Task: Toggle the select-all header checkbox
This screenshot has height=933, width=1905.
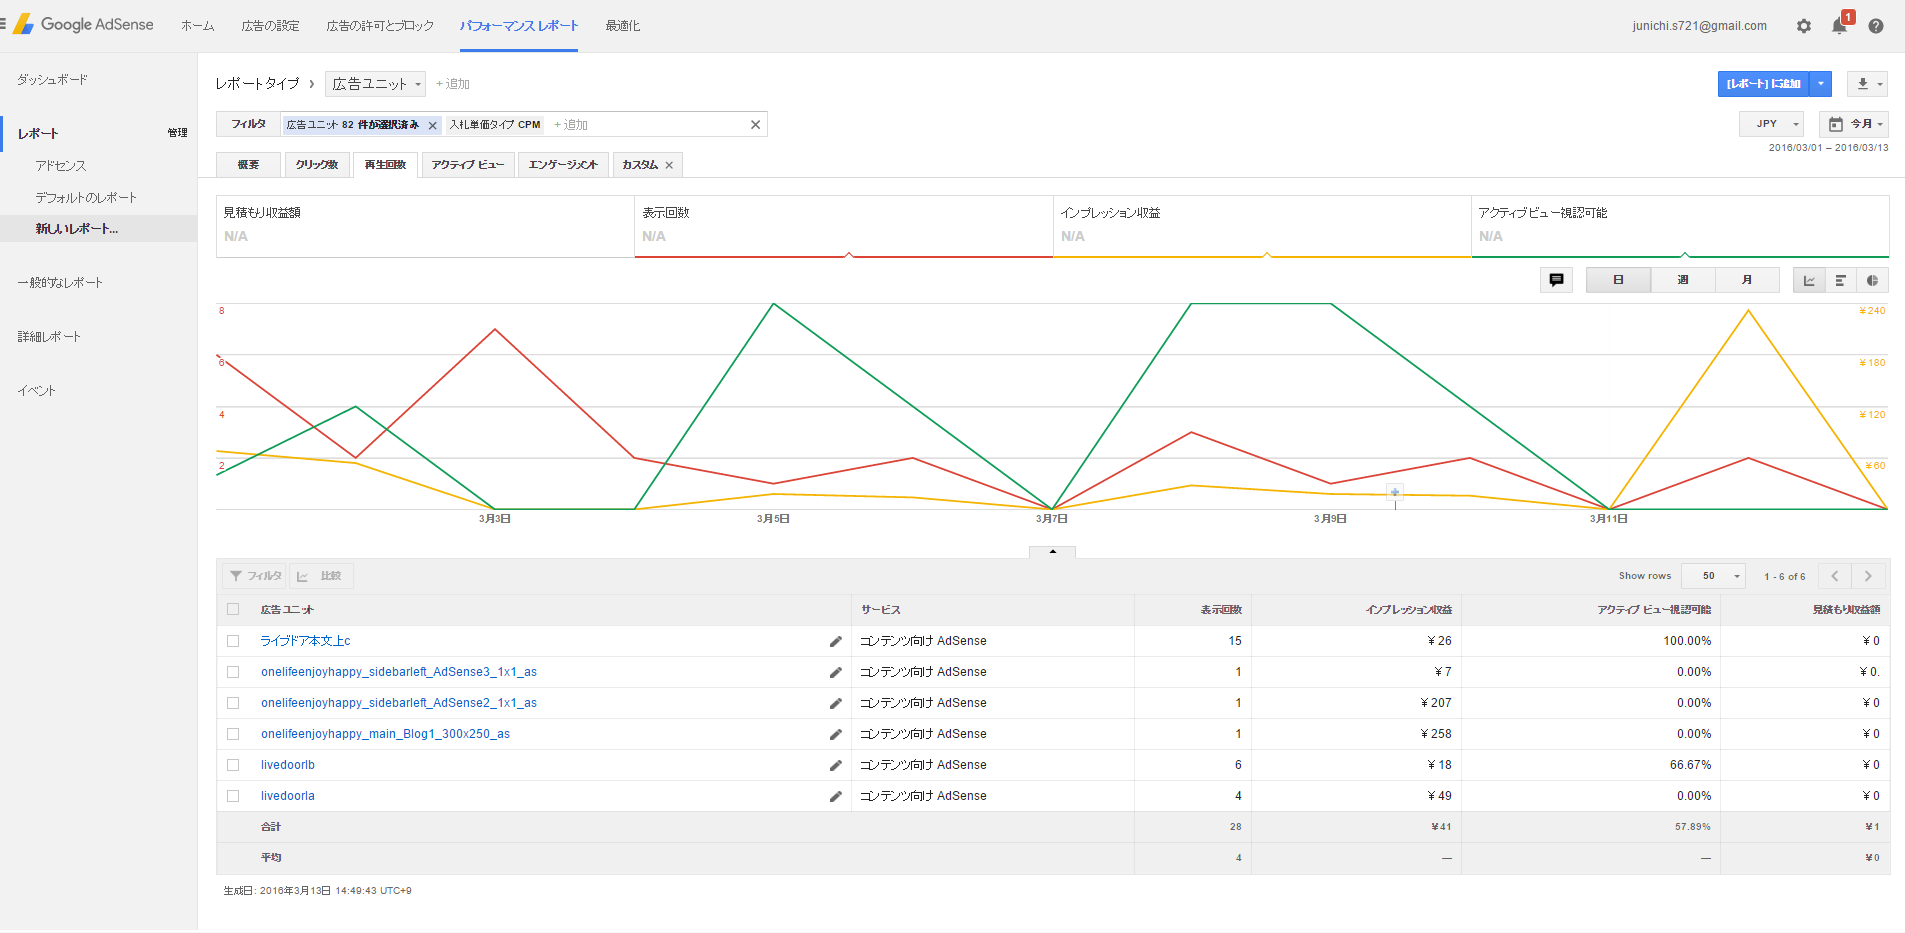Action: pos(233,609)
